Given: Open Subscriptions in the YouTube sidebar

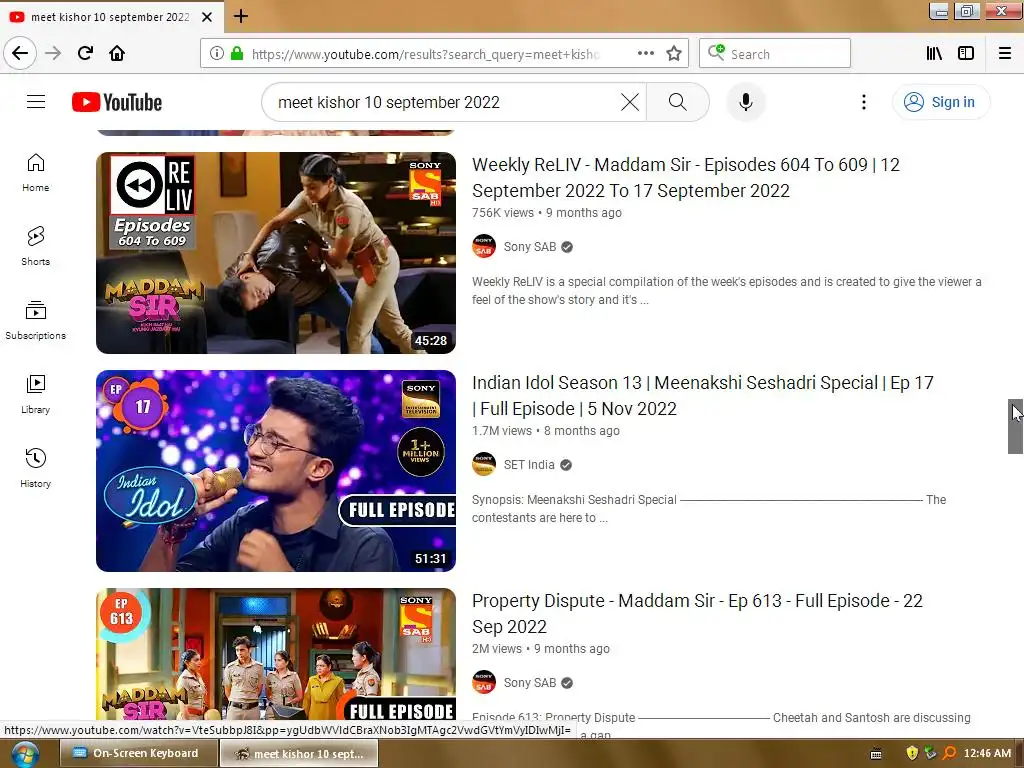Looking at the screenshot, I should pyautogui.click(x=36, y=320).
